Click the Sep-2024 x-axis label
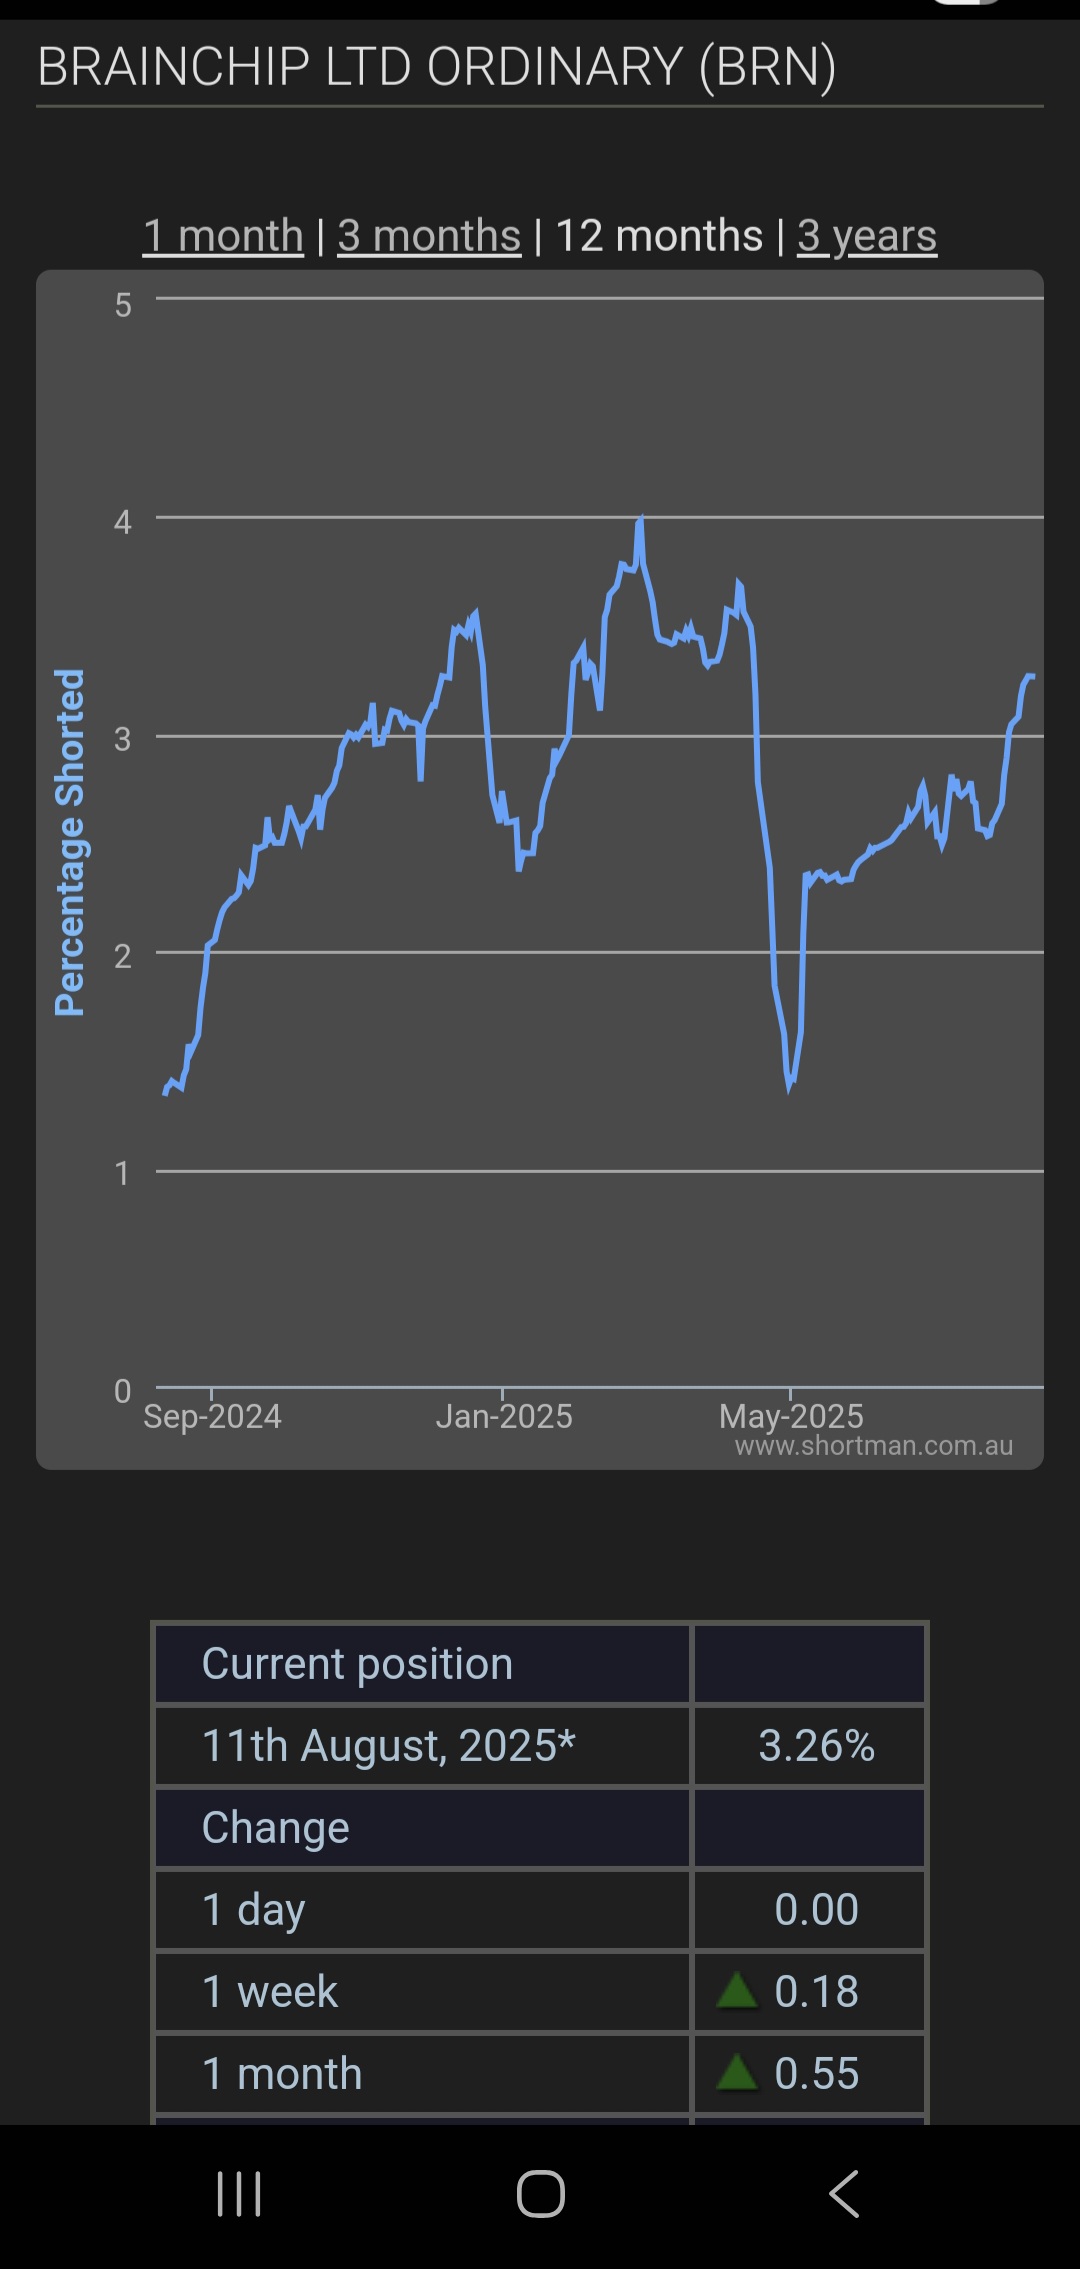This screenshot has width=1080, height=2269. pos(212,1416)
